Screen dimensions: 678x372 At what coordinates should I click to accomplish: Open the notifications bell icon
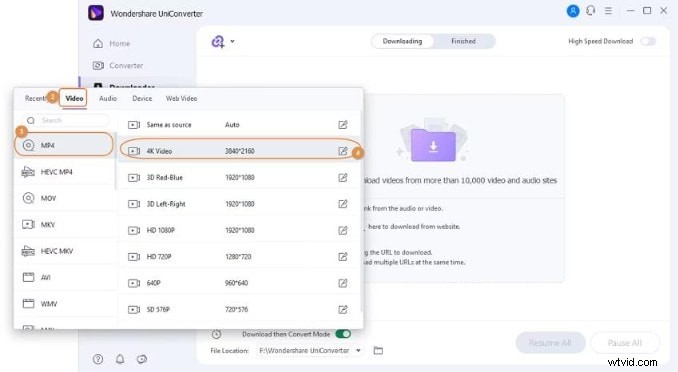(120, 359)
